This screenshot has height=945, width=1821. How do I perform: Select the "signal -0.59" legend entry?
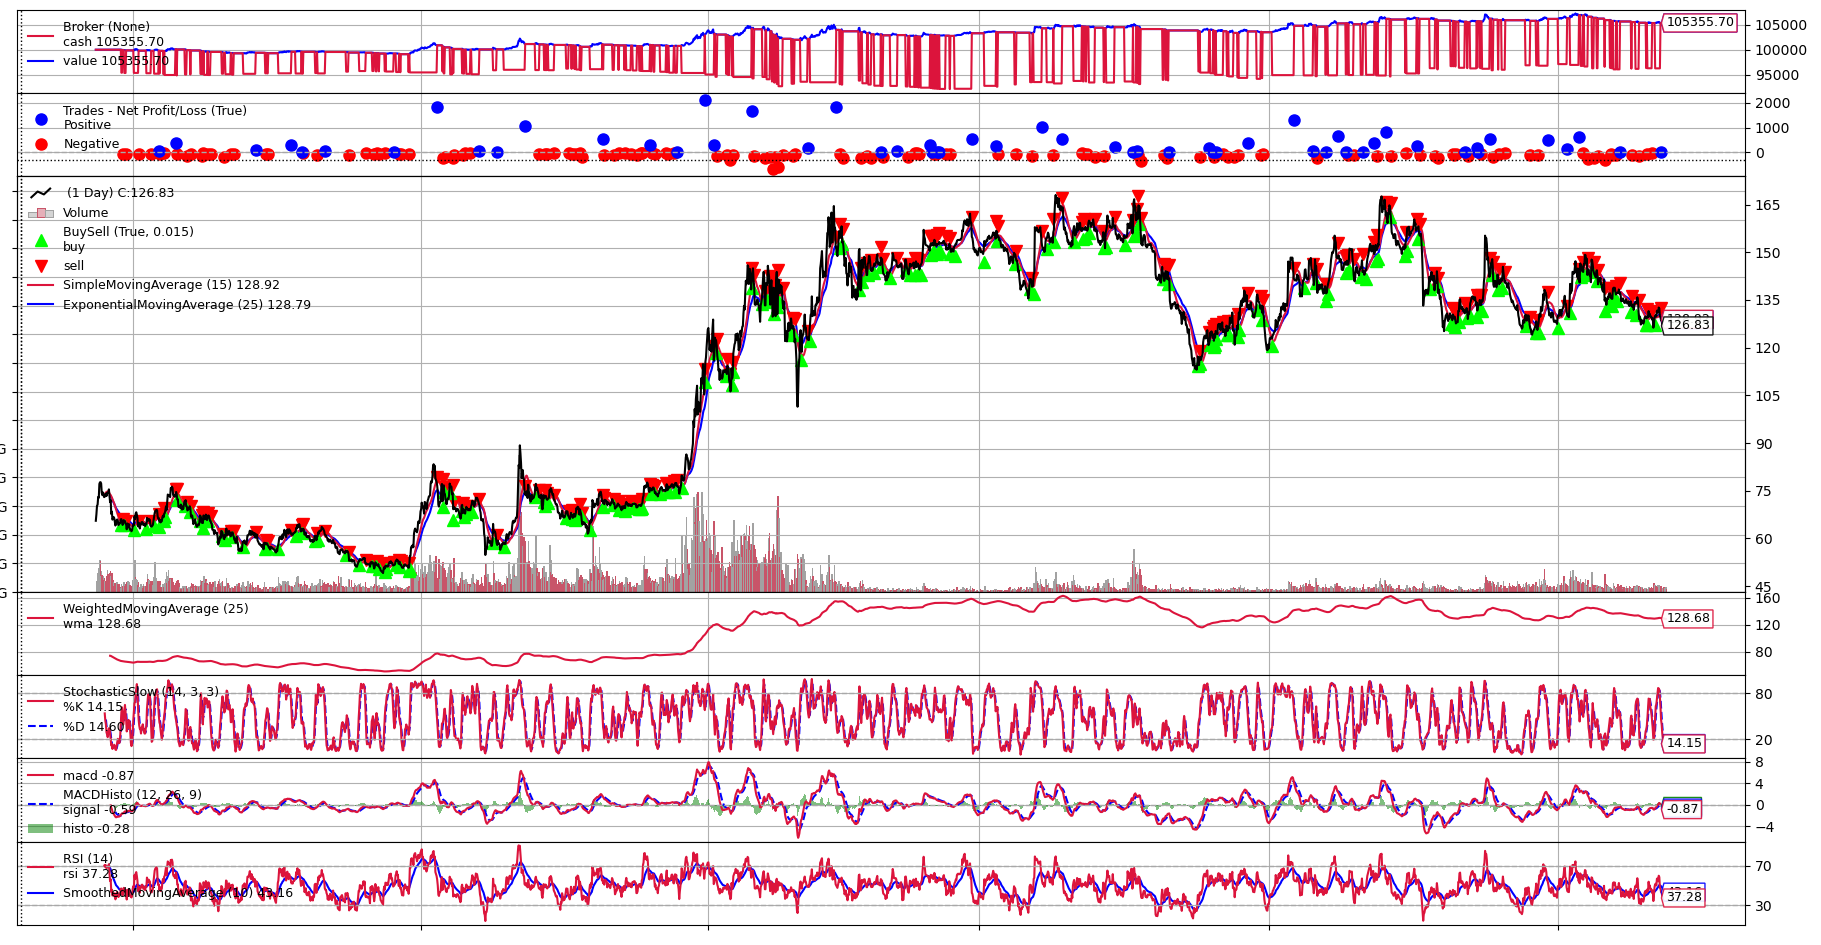pyautogui.click(x=99, y=810)
